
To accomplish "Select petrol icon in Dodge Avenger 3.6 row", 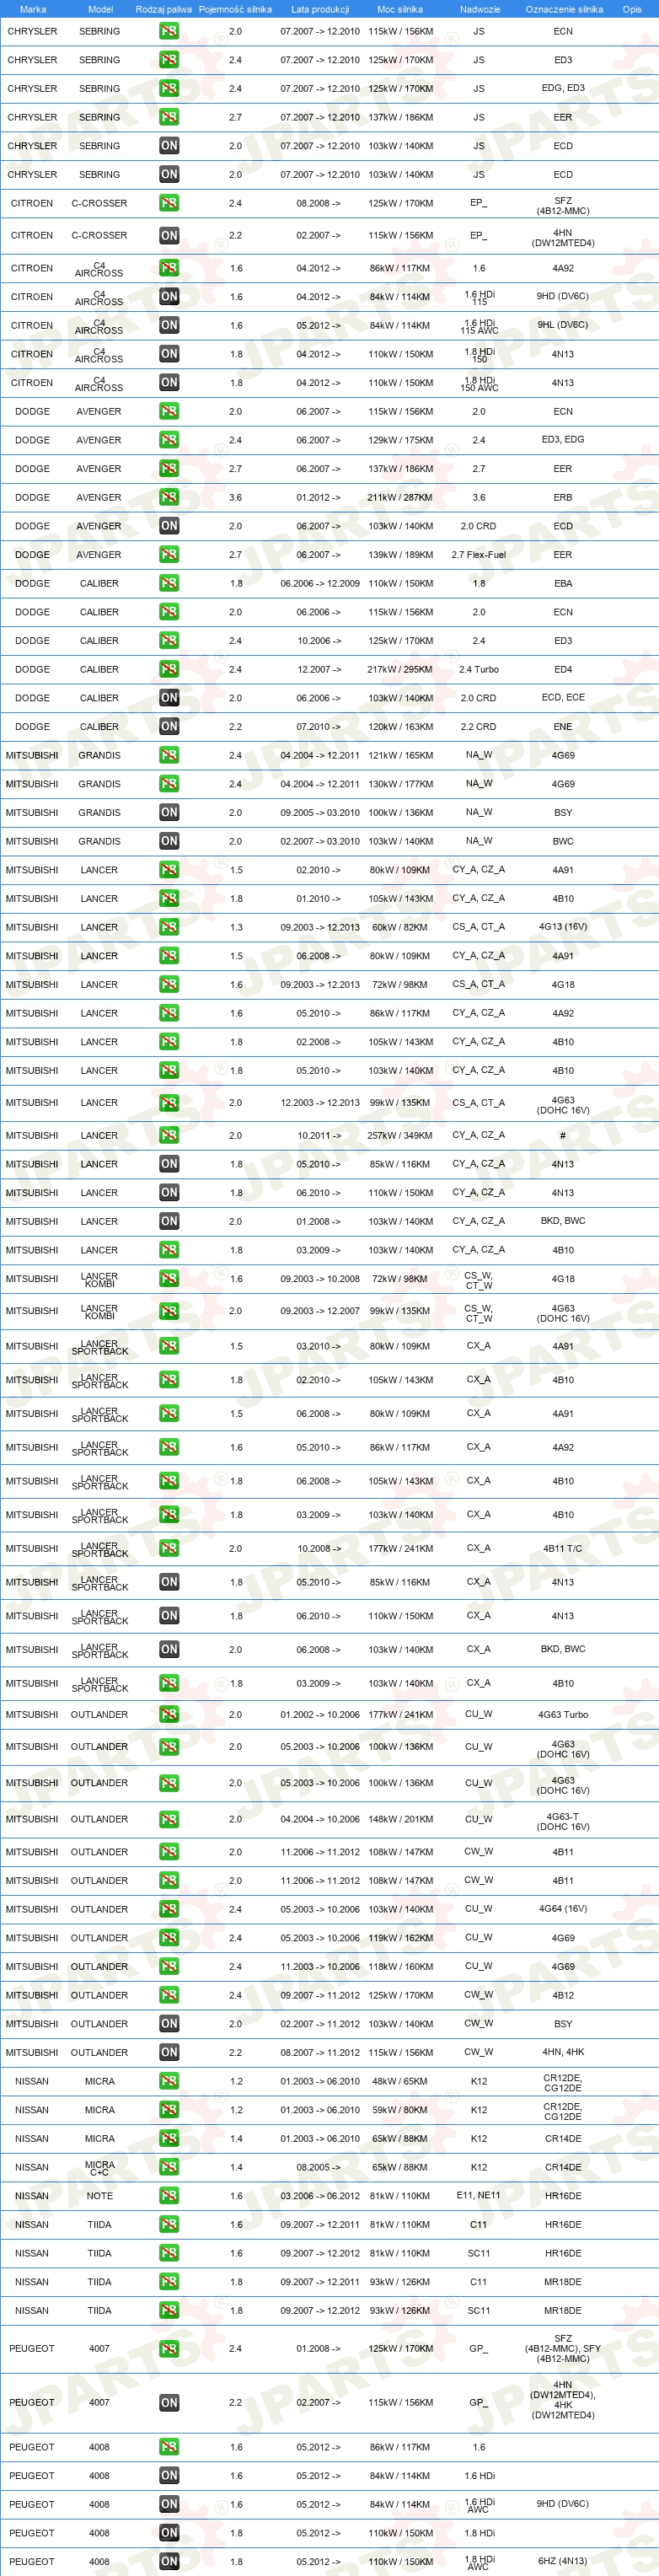I will click(x=169, y=497).
